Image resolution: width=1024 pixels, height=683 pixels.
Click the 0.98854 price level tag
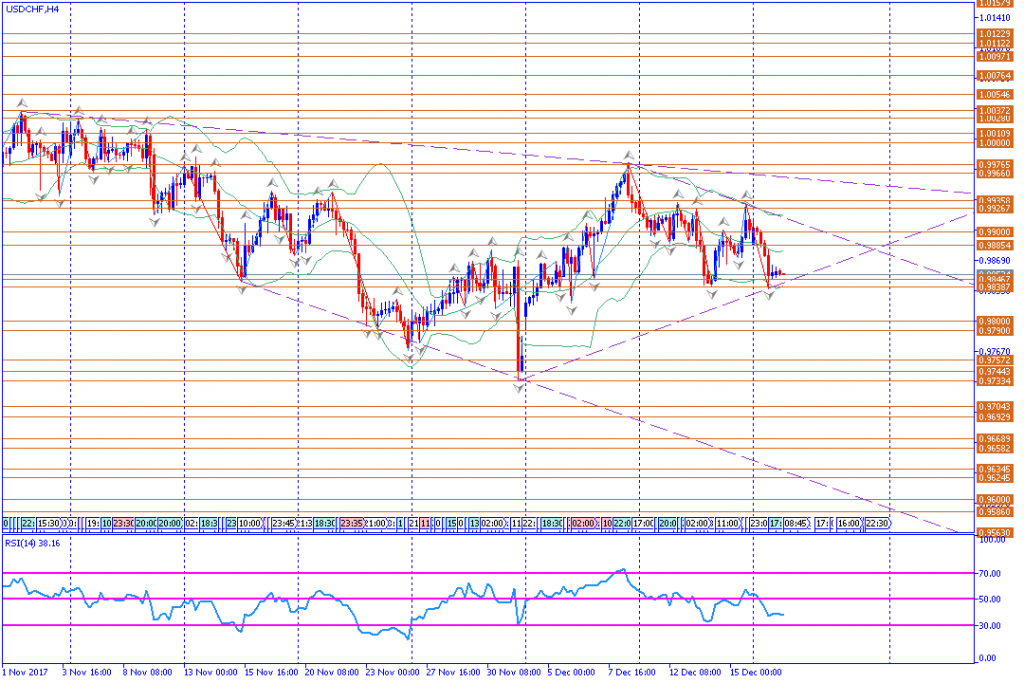993,245
